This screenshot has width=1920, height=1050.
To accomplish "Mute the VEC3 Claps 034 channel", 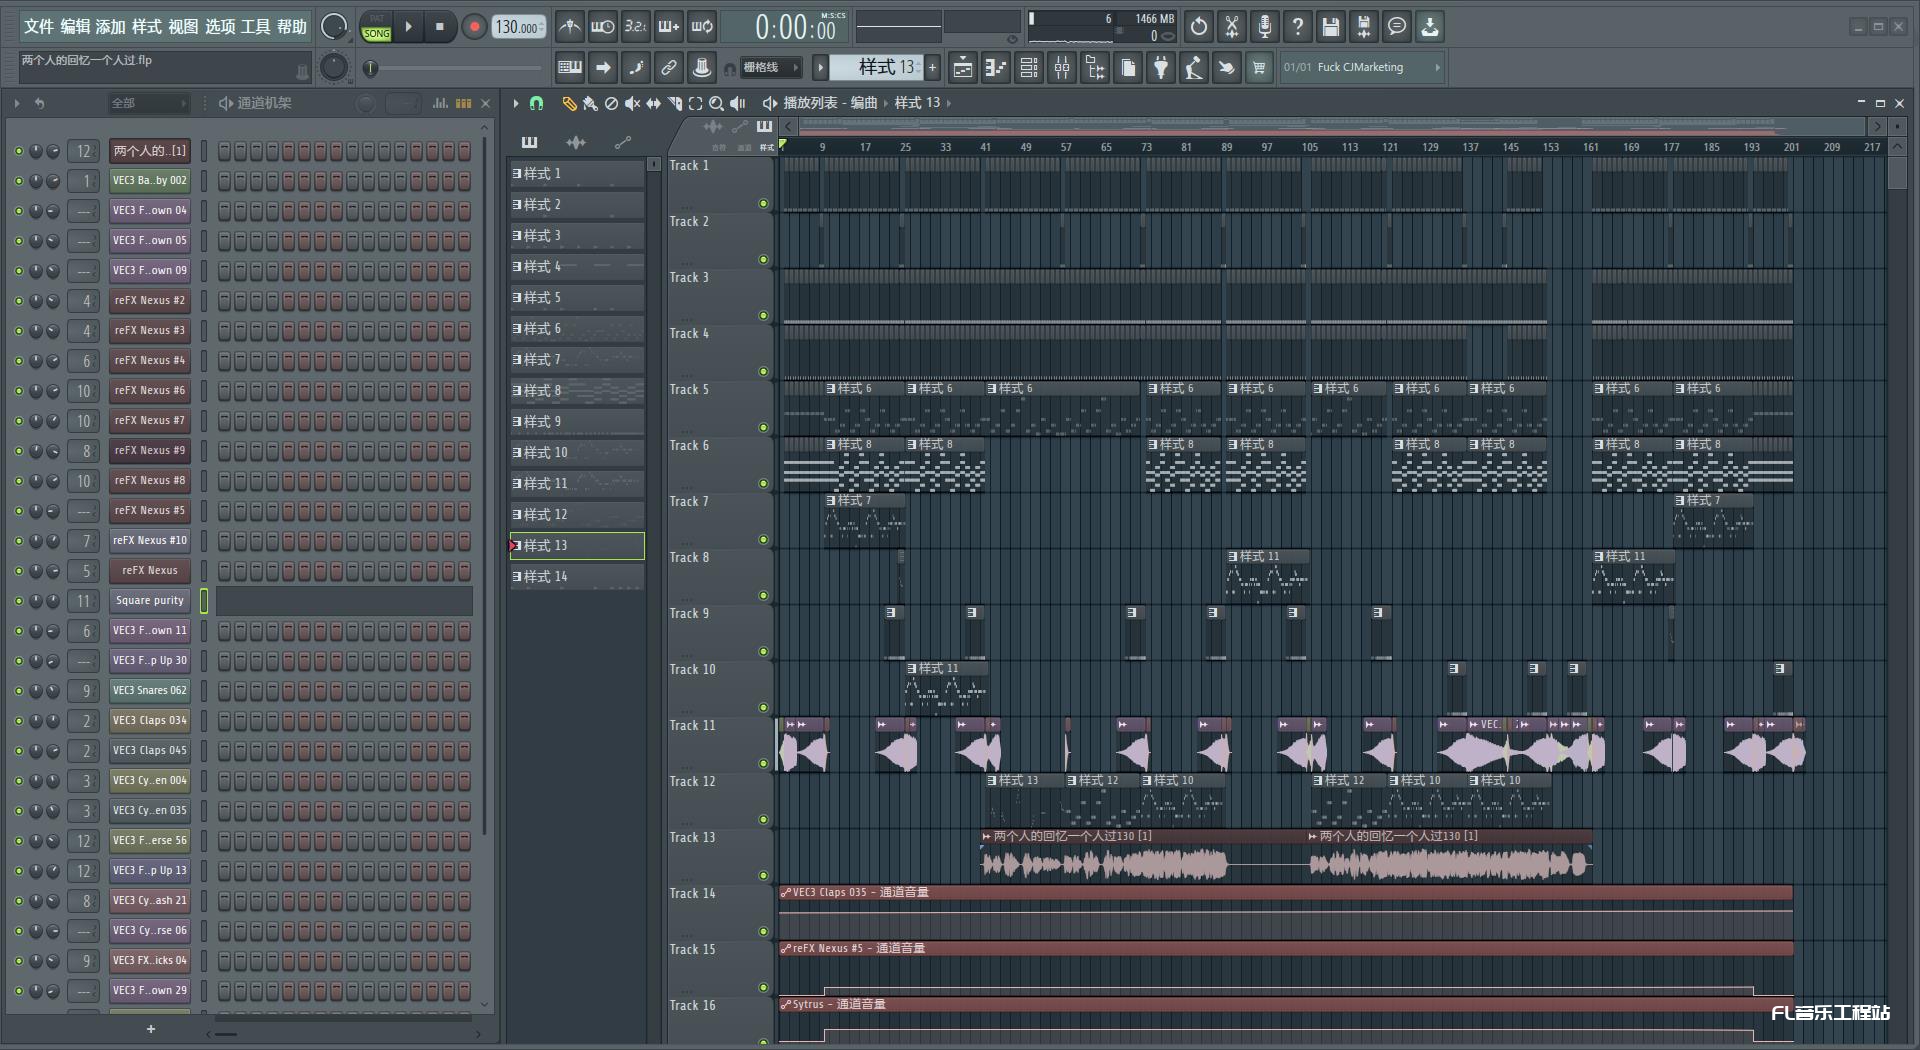I will (x=18, y=721).
